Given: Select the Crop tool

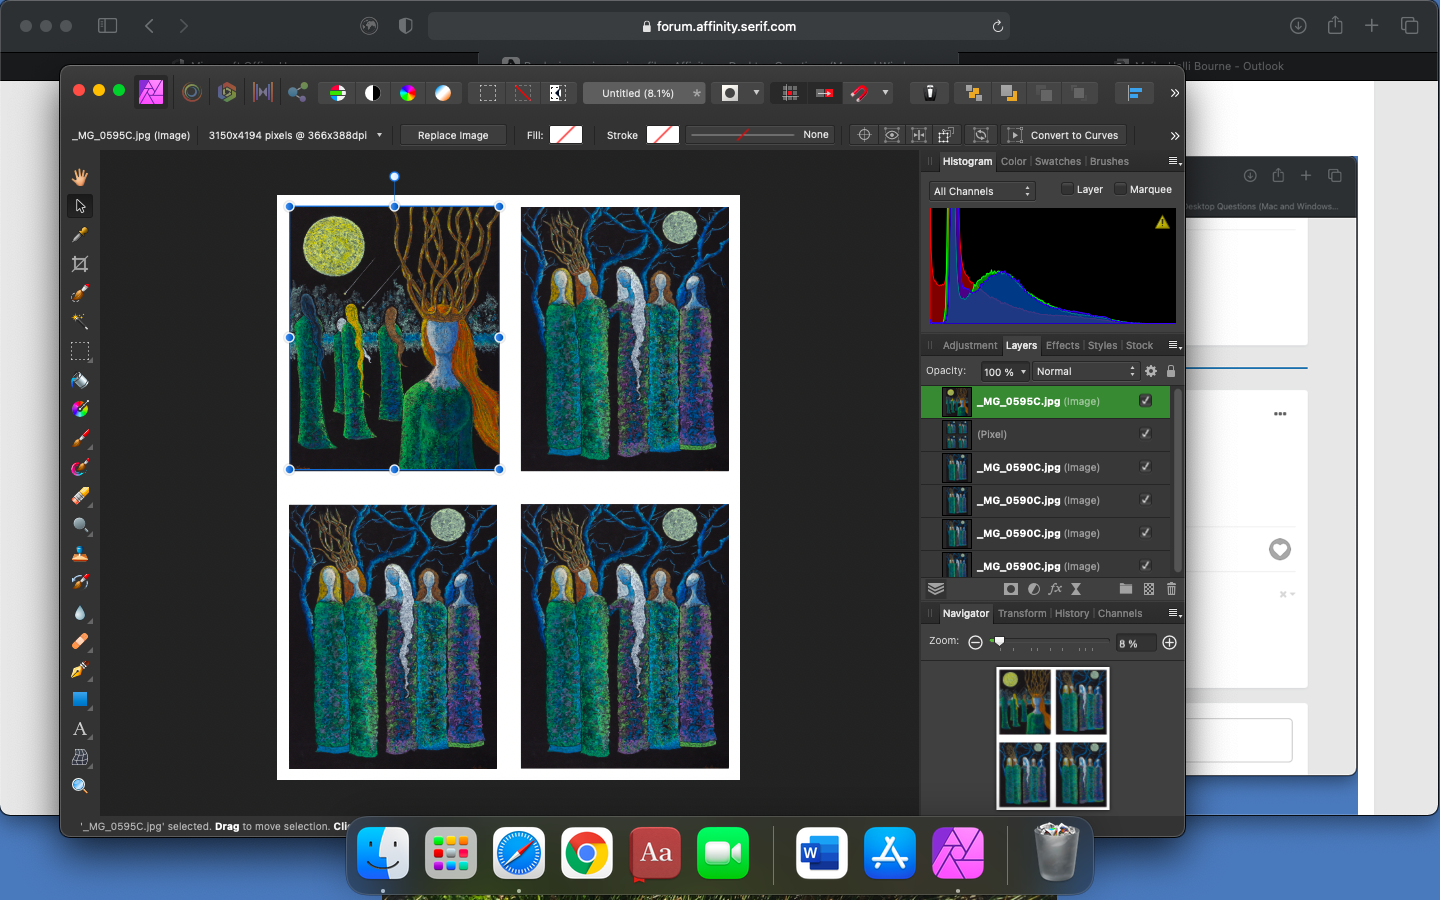Looking at the screenshot, I should pos(80,264).
